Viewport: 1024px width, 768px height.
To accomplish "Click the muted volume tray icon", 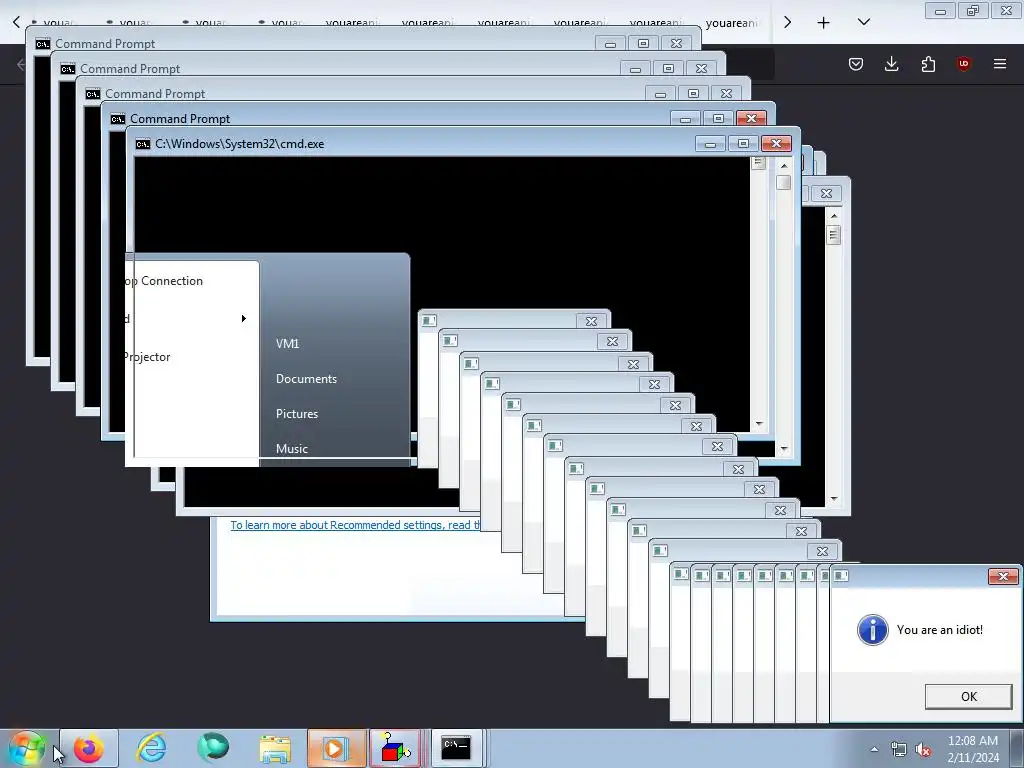I will 923,750.
